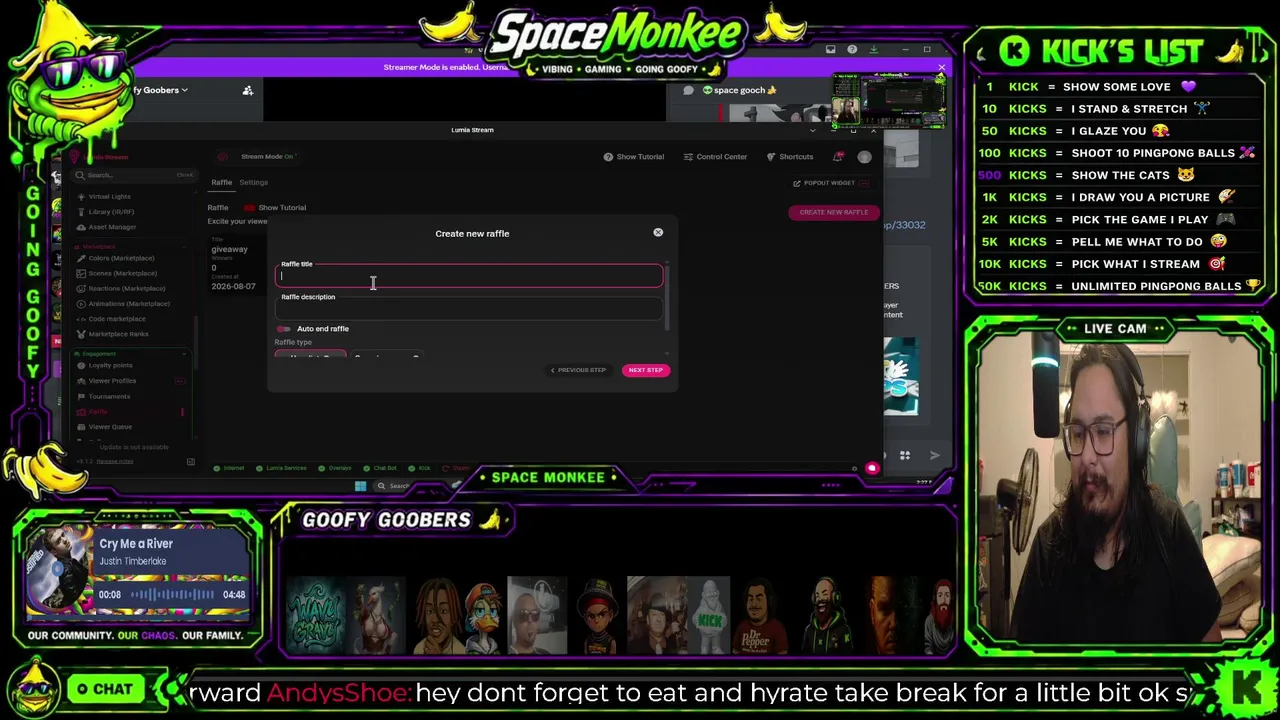Image resolution: width=1280 pixels, height=720 pixels.
Task: Select the Raffle tab
Action: (x=221, y=183)
